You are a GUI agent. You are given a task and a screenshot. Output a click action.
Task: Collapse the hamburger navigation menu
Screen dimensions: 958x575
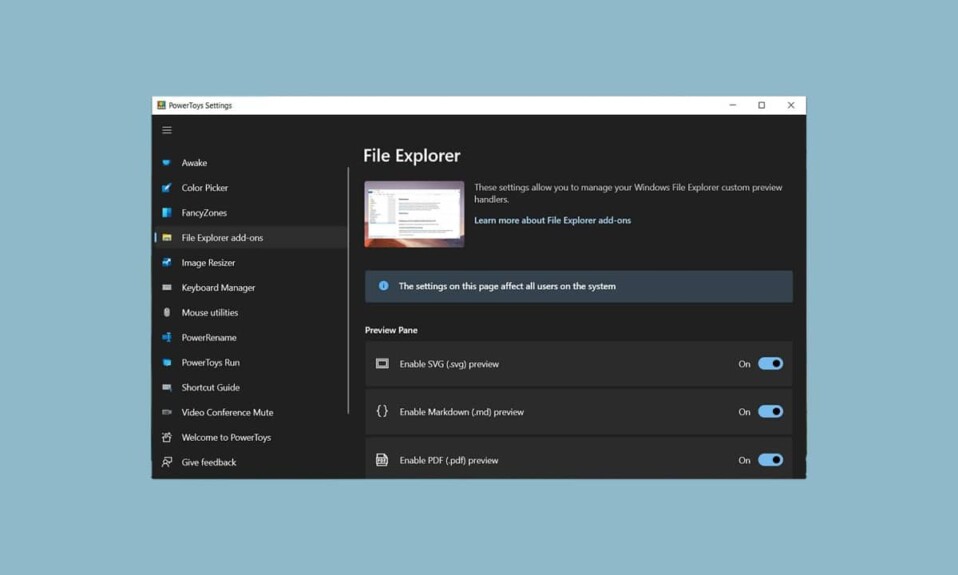(167, 130)
